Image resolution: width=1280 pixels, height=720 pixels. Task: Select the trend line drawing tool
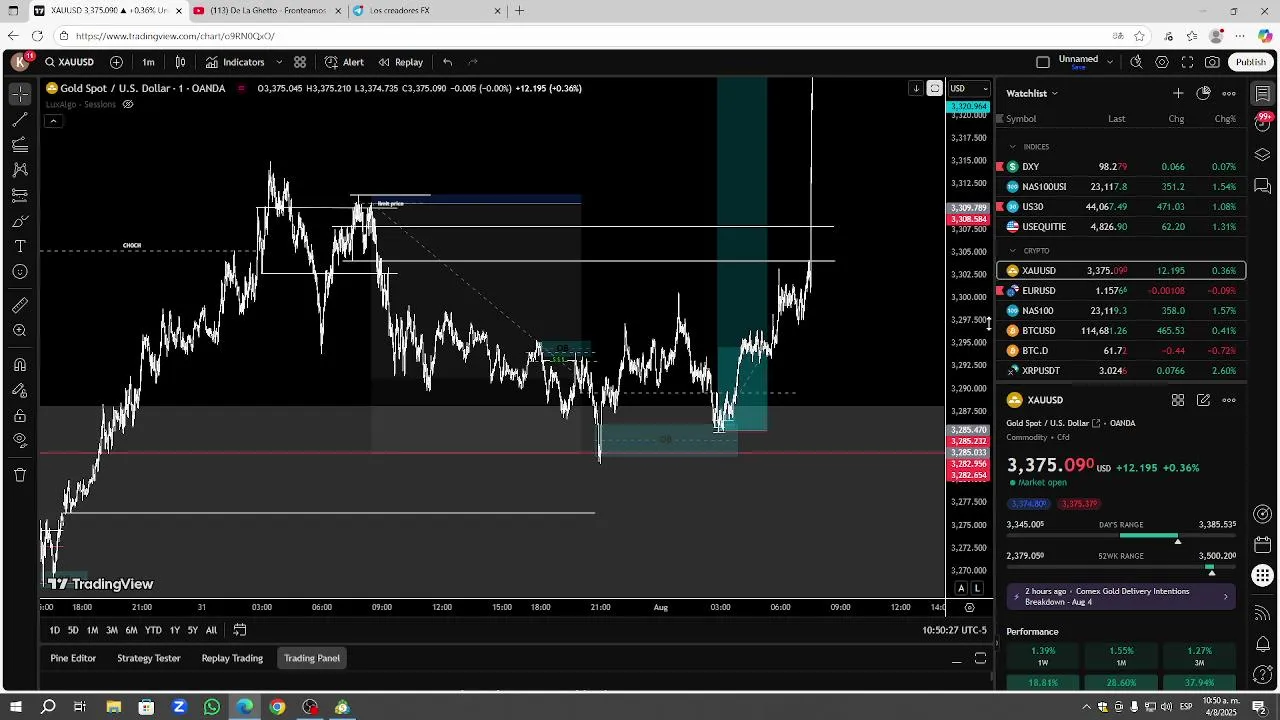(20, 120)
